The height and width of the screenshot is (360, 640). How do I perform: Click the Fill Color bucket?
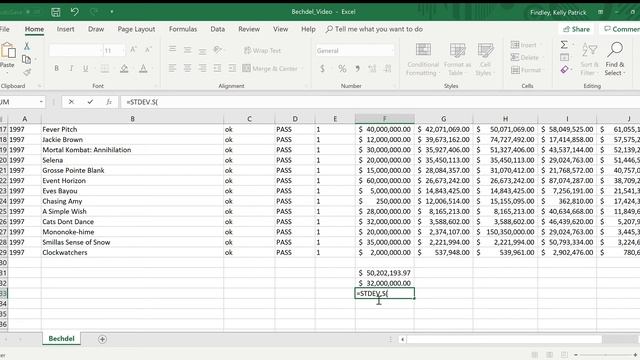click(x=124, y=68)
